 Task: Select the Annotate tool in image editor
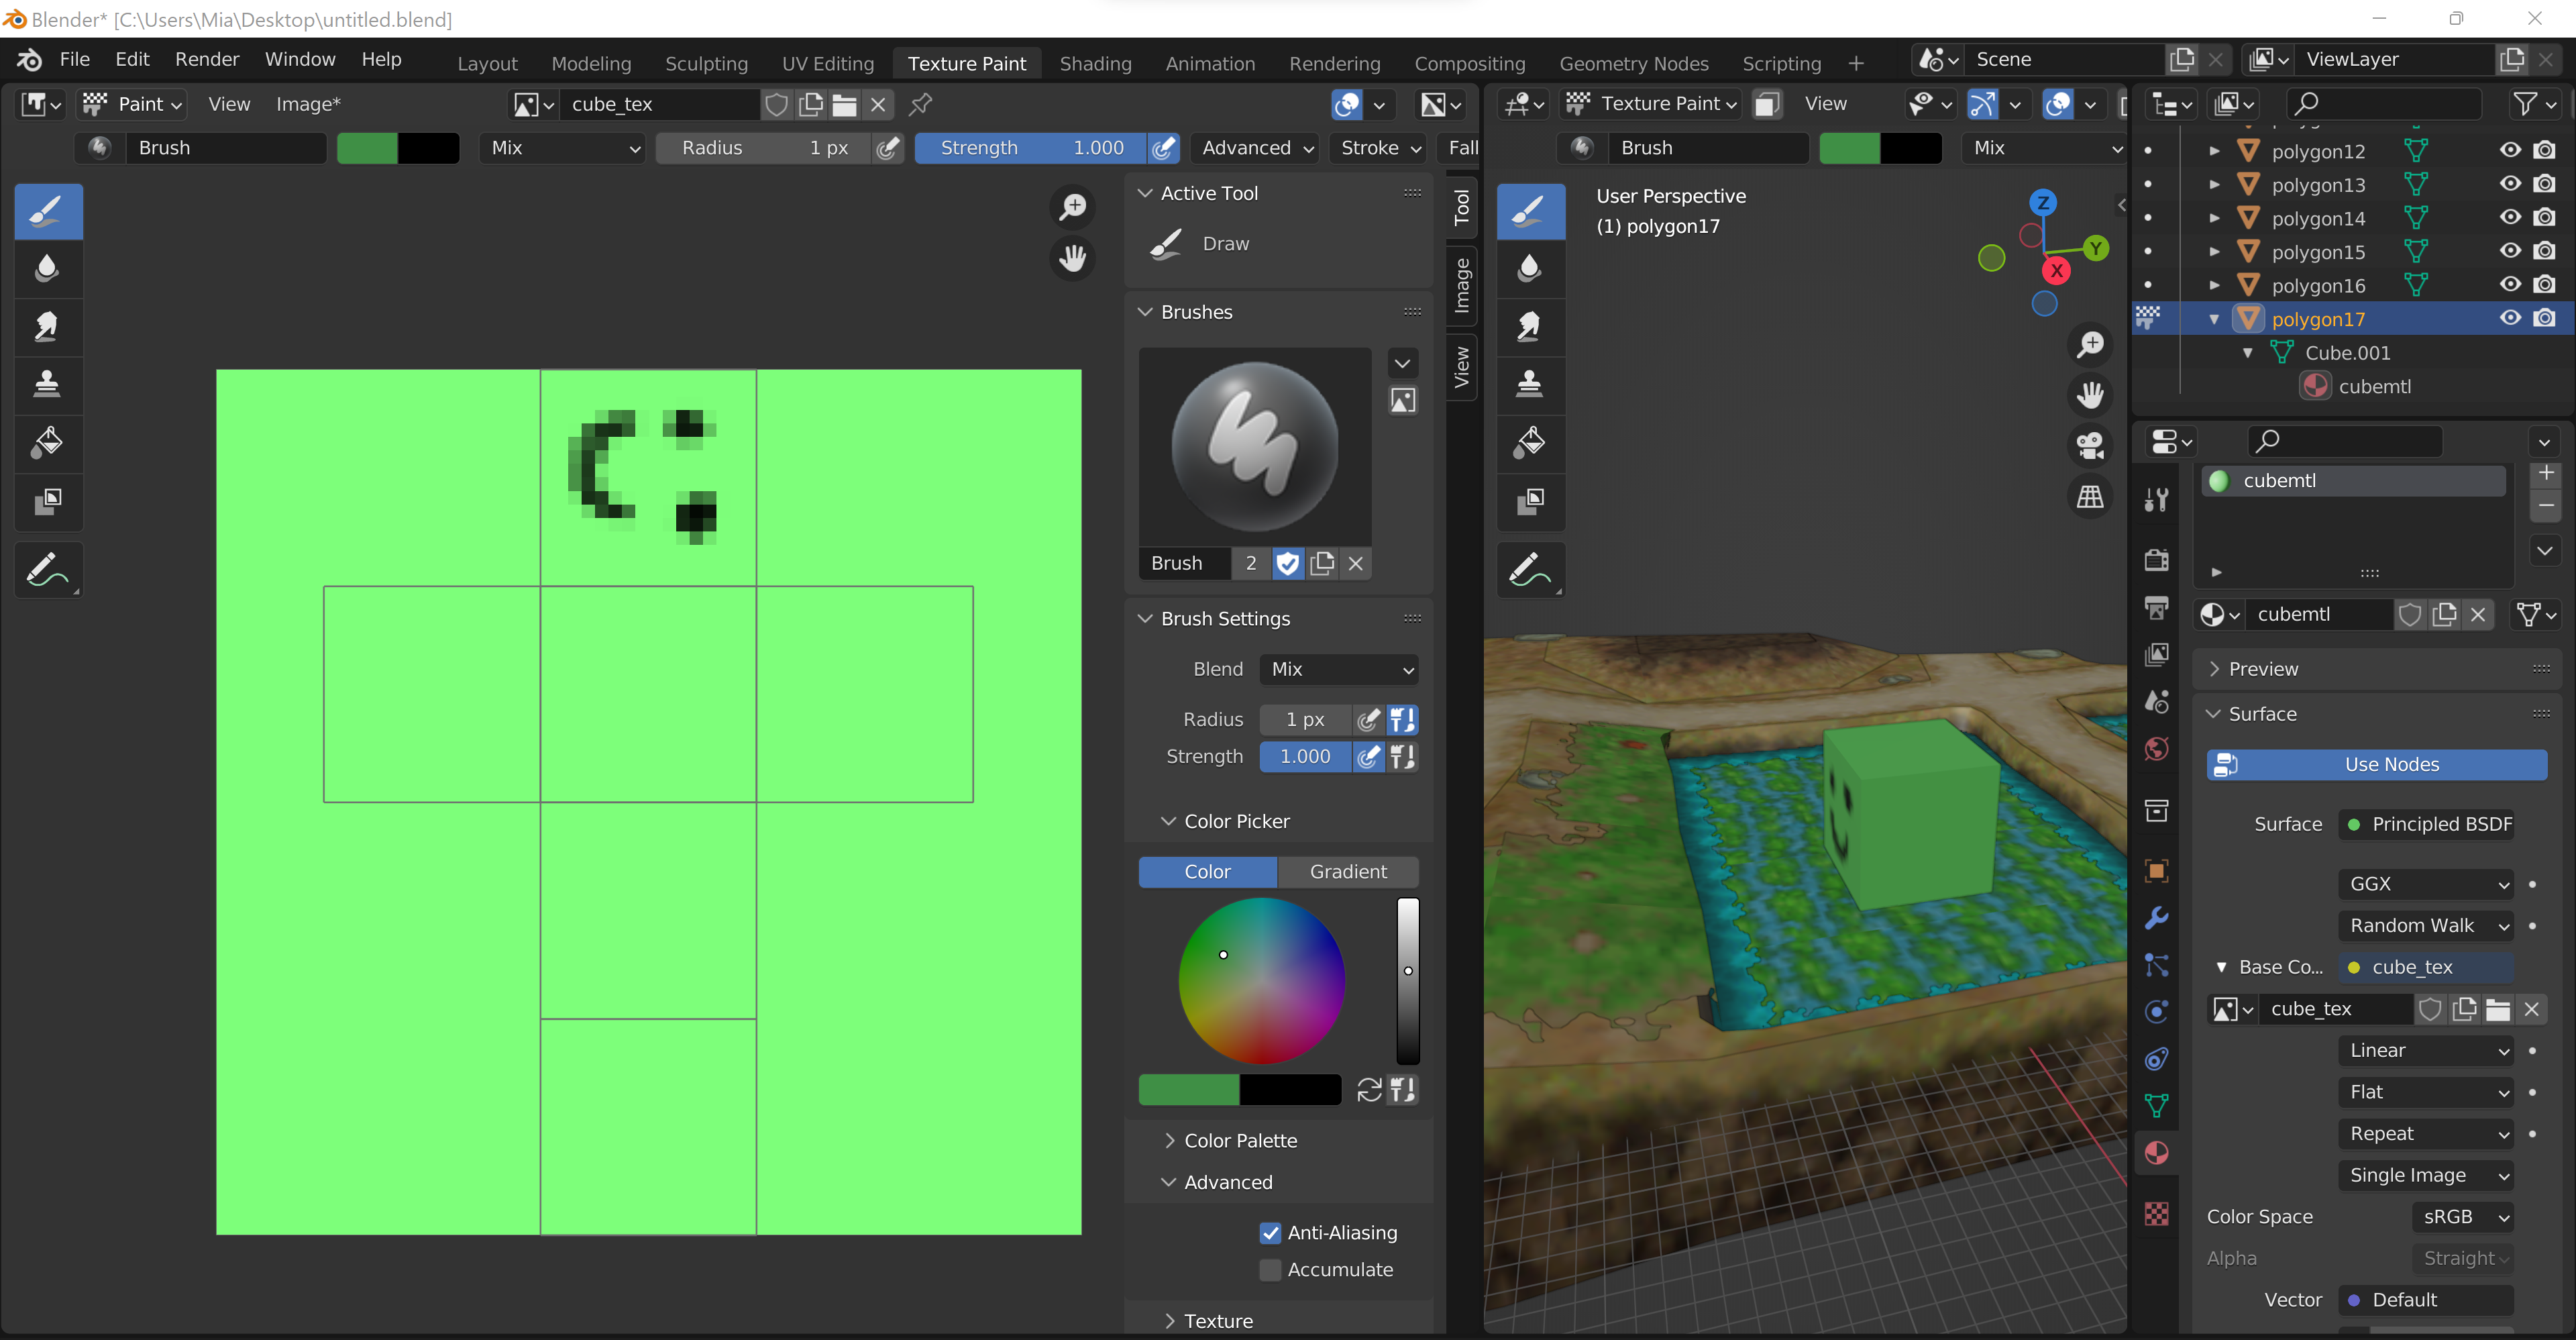[x=47, y=570]
